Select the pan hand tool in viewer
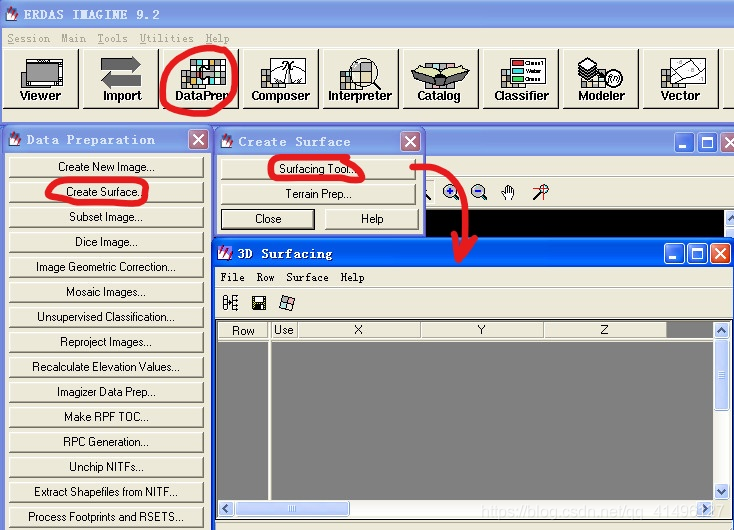 [508, 192]
